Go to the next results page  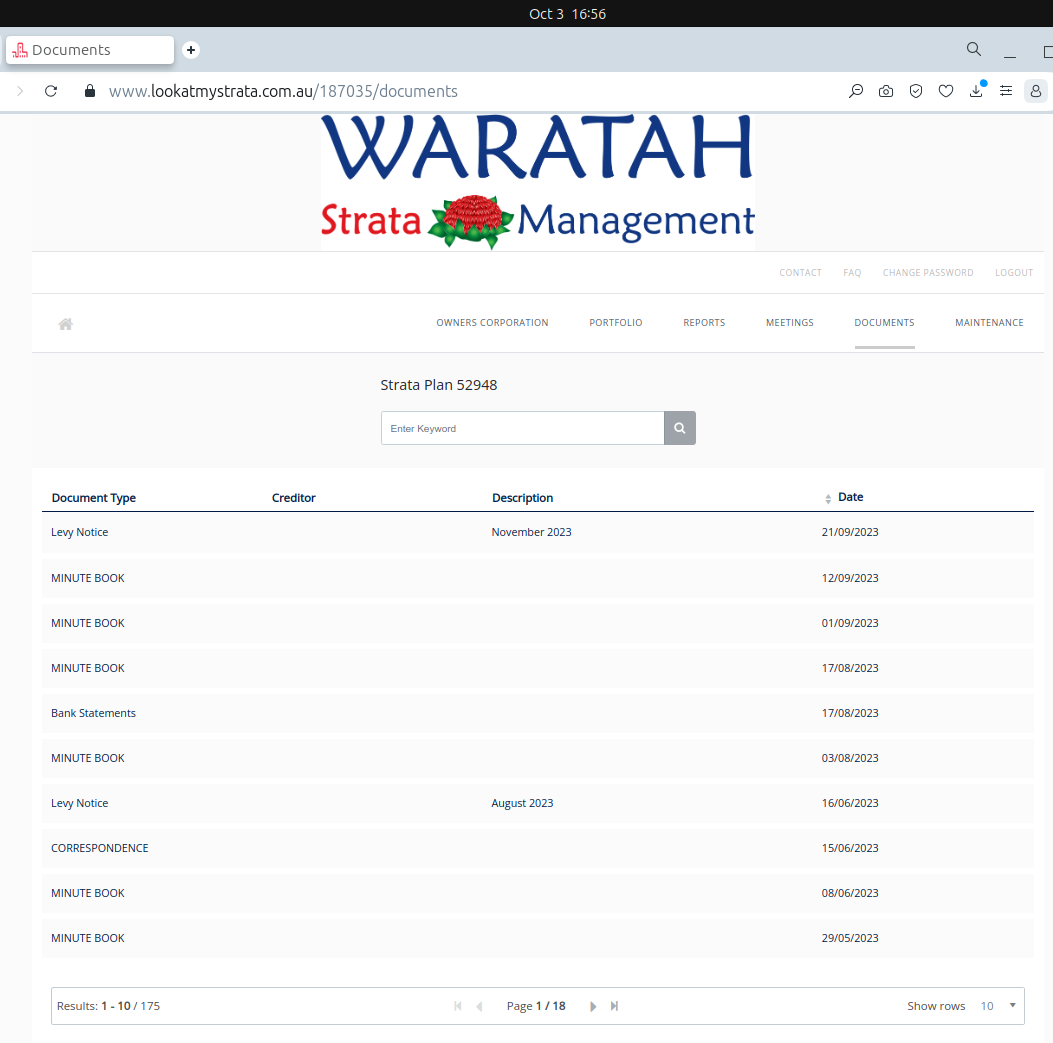(593, 1006)
